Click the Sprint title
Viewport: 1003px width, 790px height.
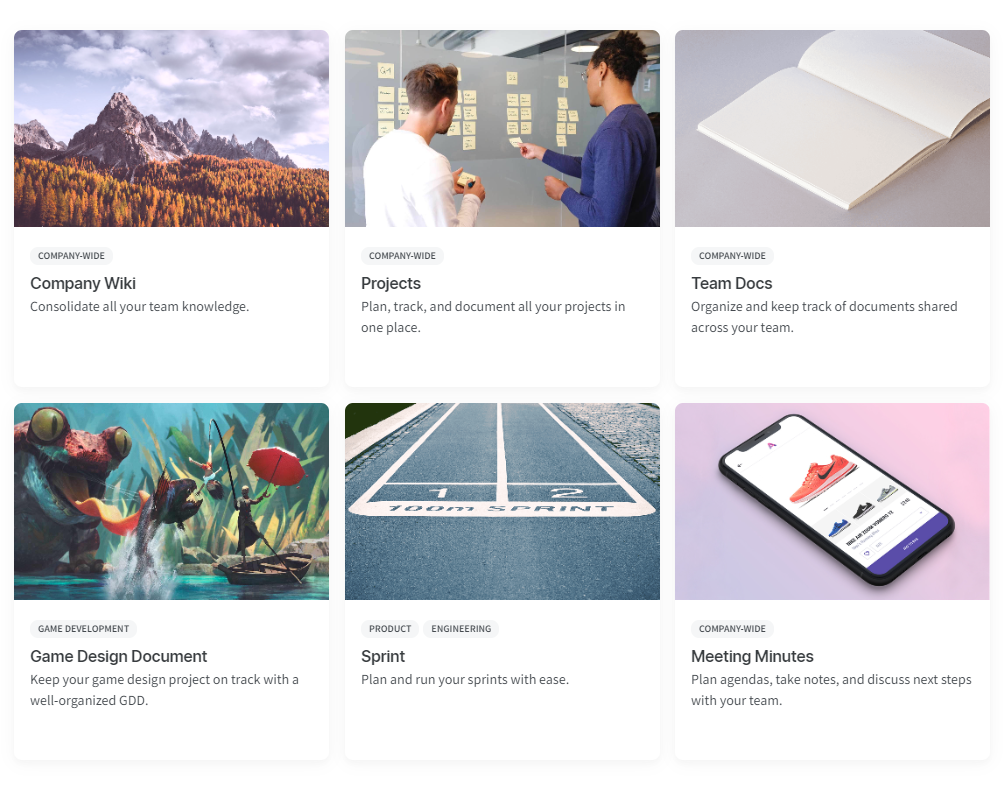(383, 656)
